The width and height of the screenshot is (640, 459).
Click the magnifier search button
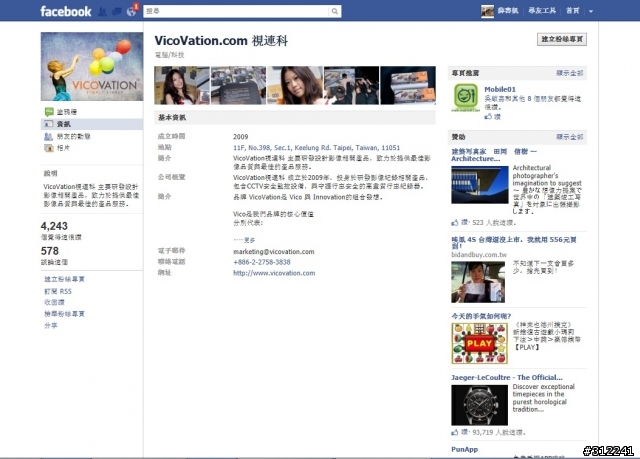335,11
